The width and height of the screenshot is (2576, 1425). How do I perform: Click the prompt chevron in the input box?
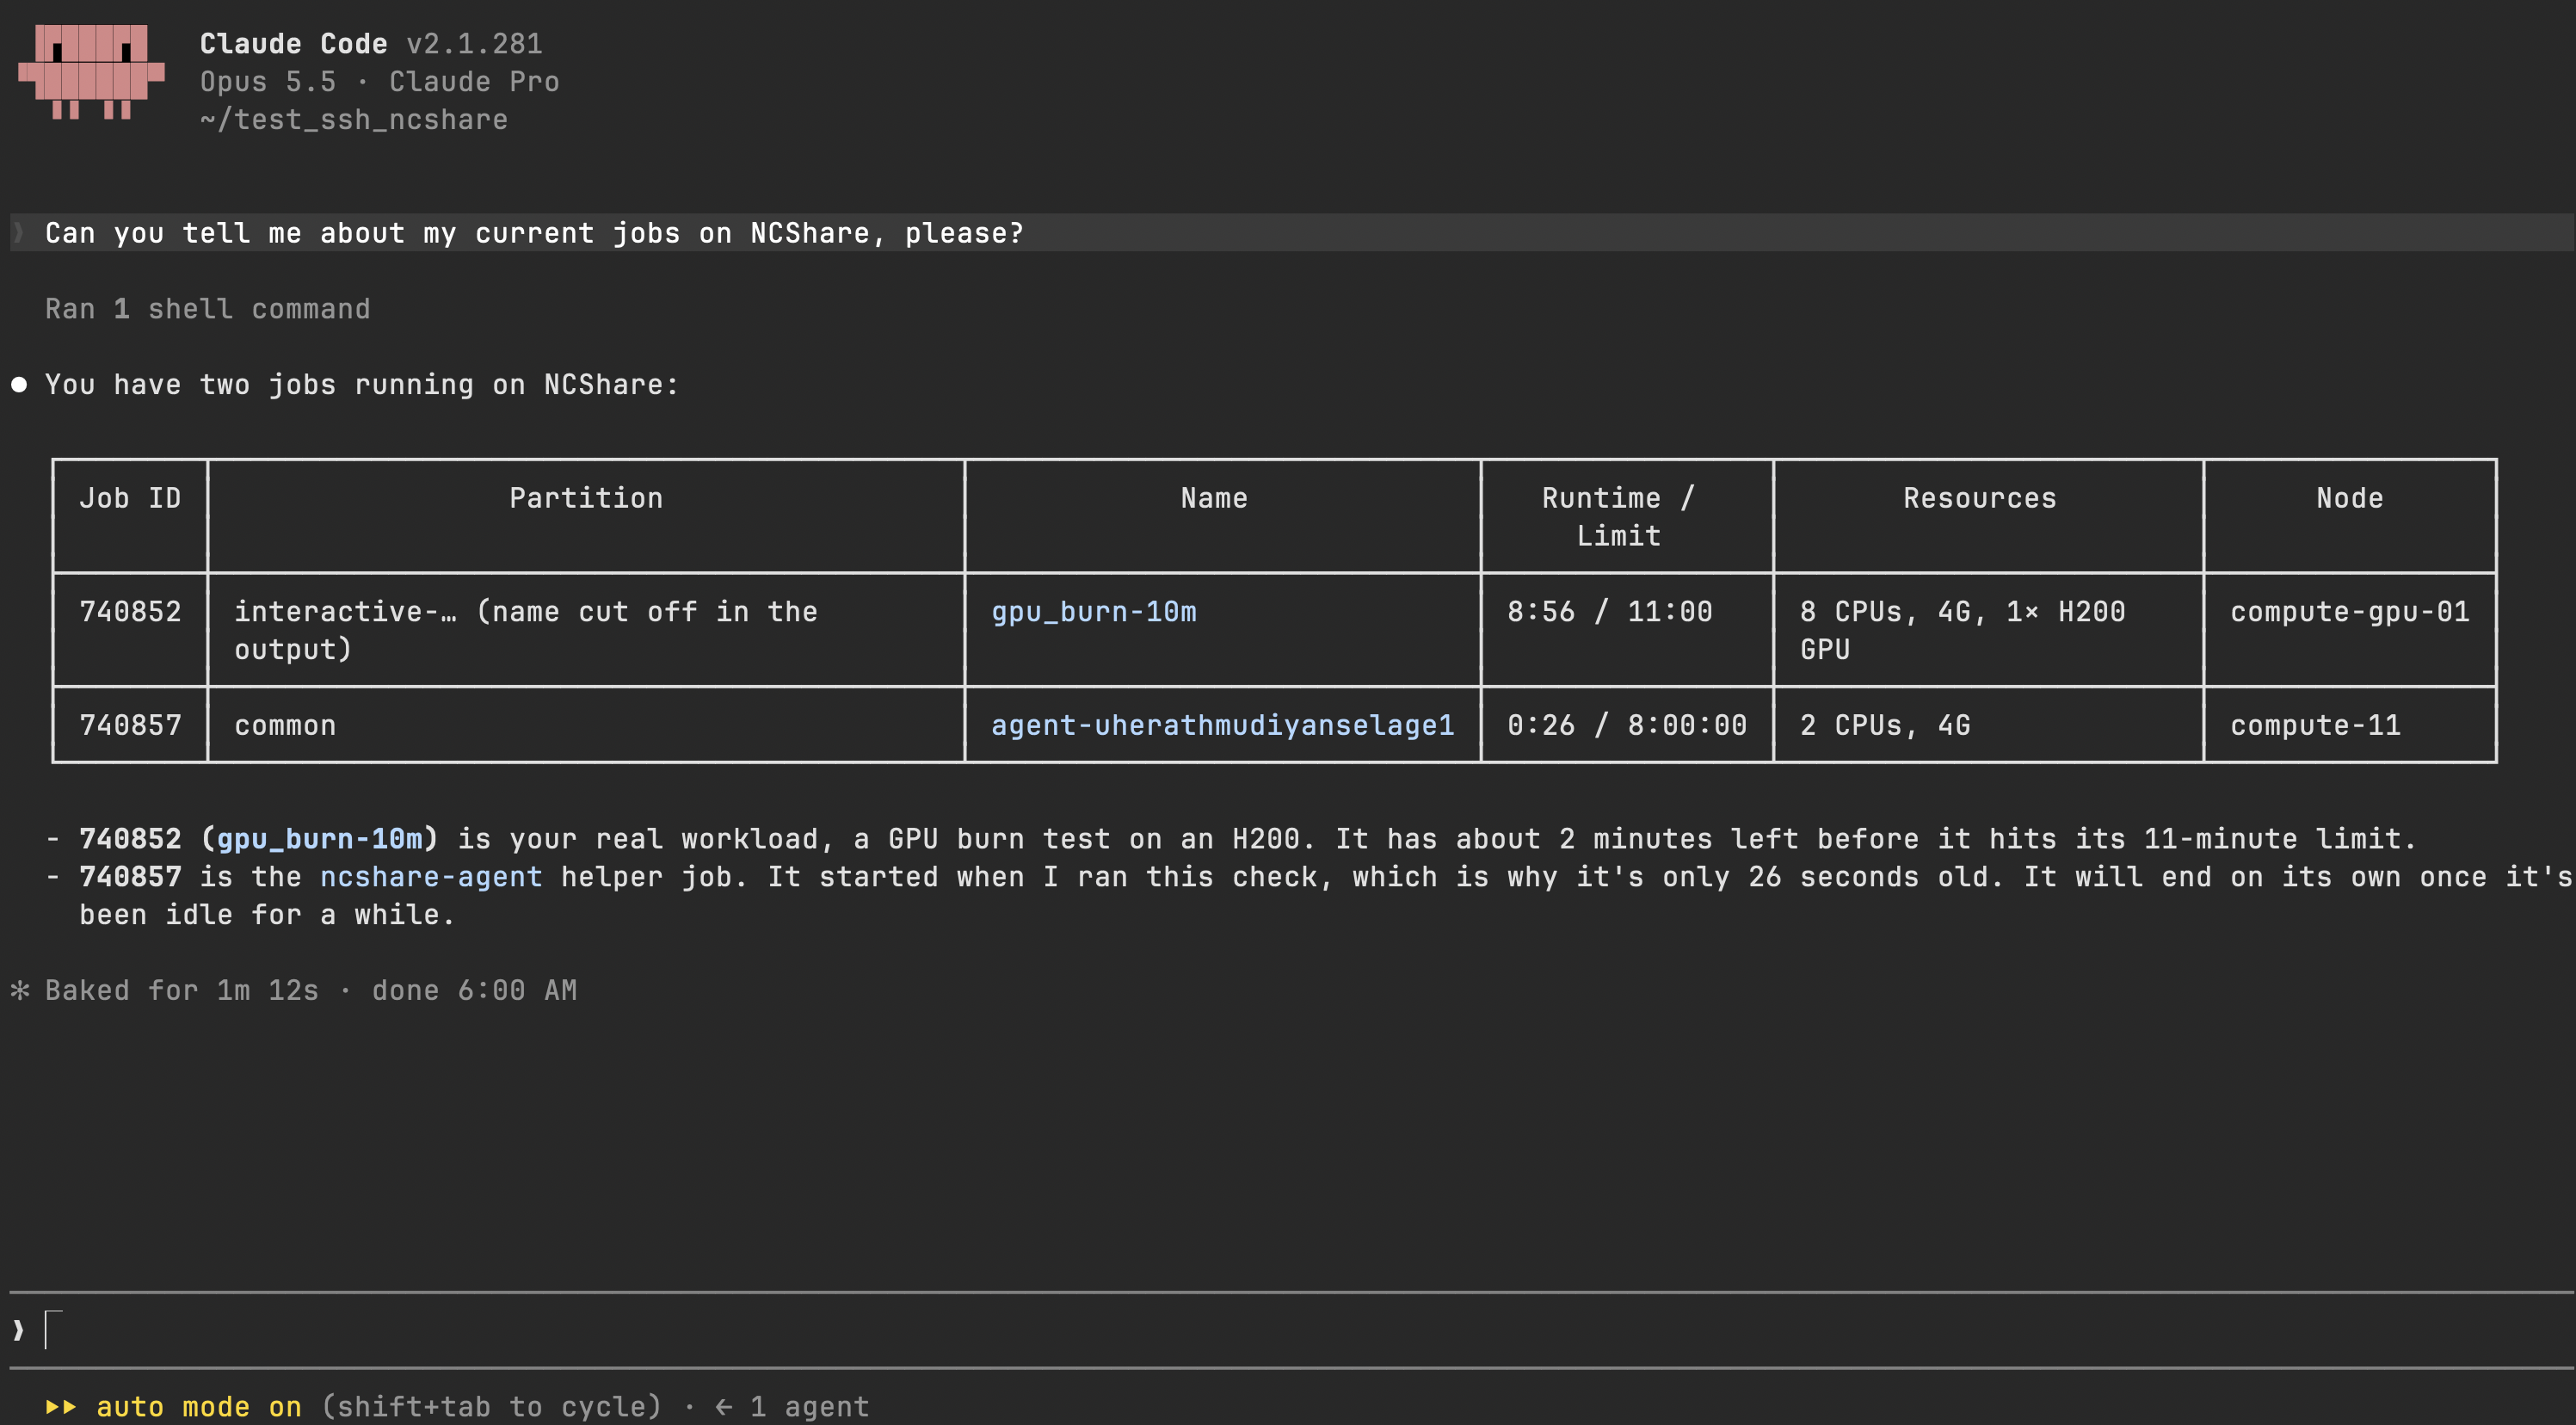[x=18, y=1330]
